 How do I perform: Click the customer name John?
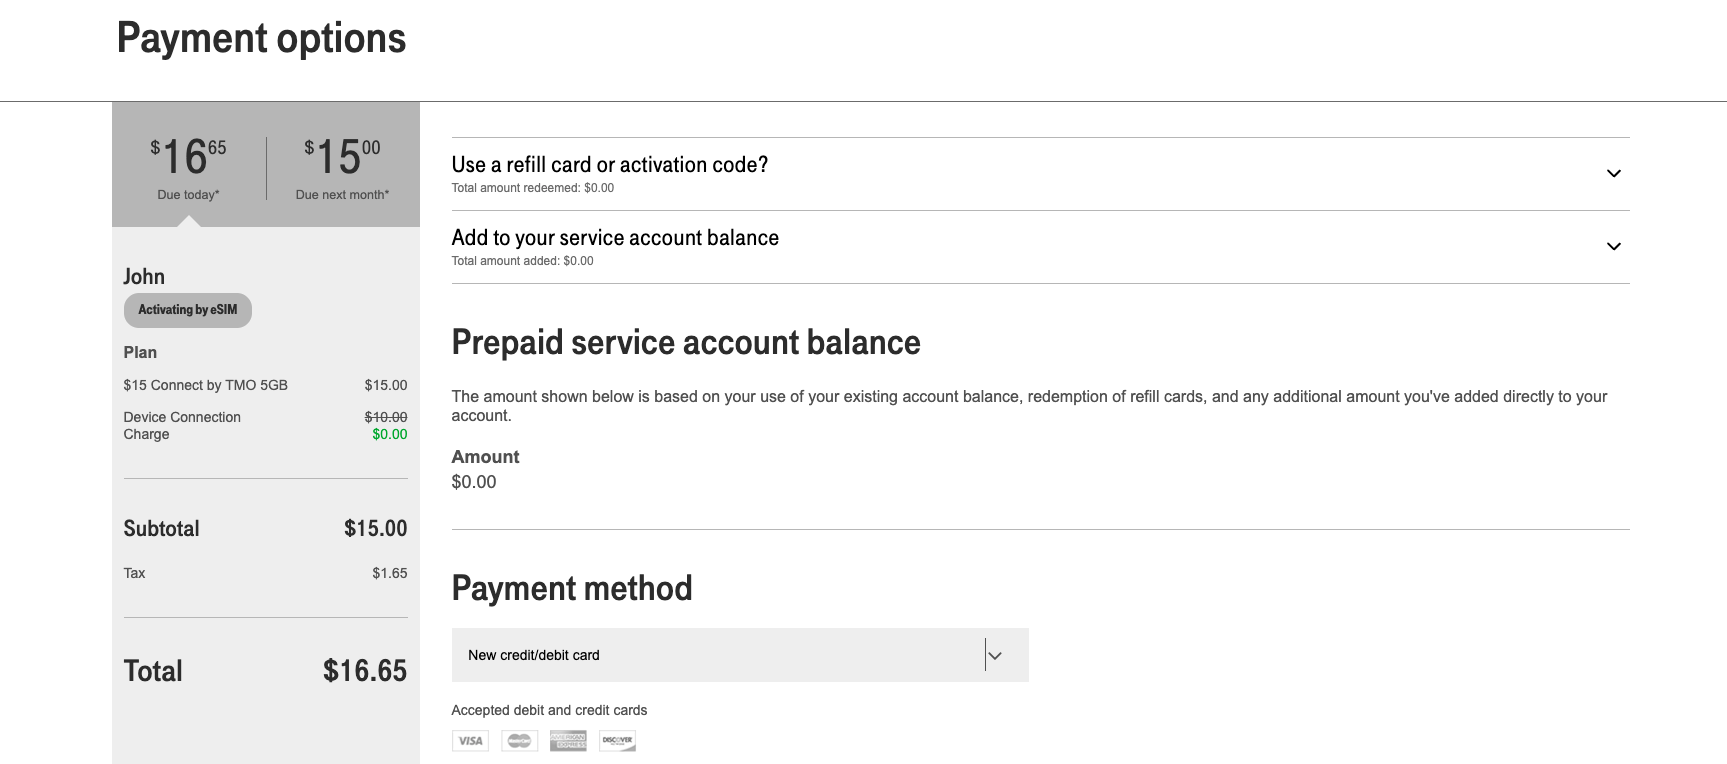click(144, 277)
